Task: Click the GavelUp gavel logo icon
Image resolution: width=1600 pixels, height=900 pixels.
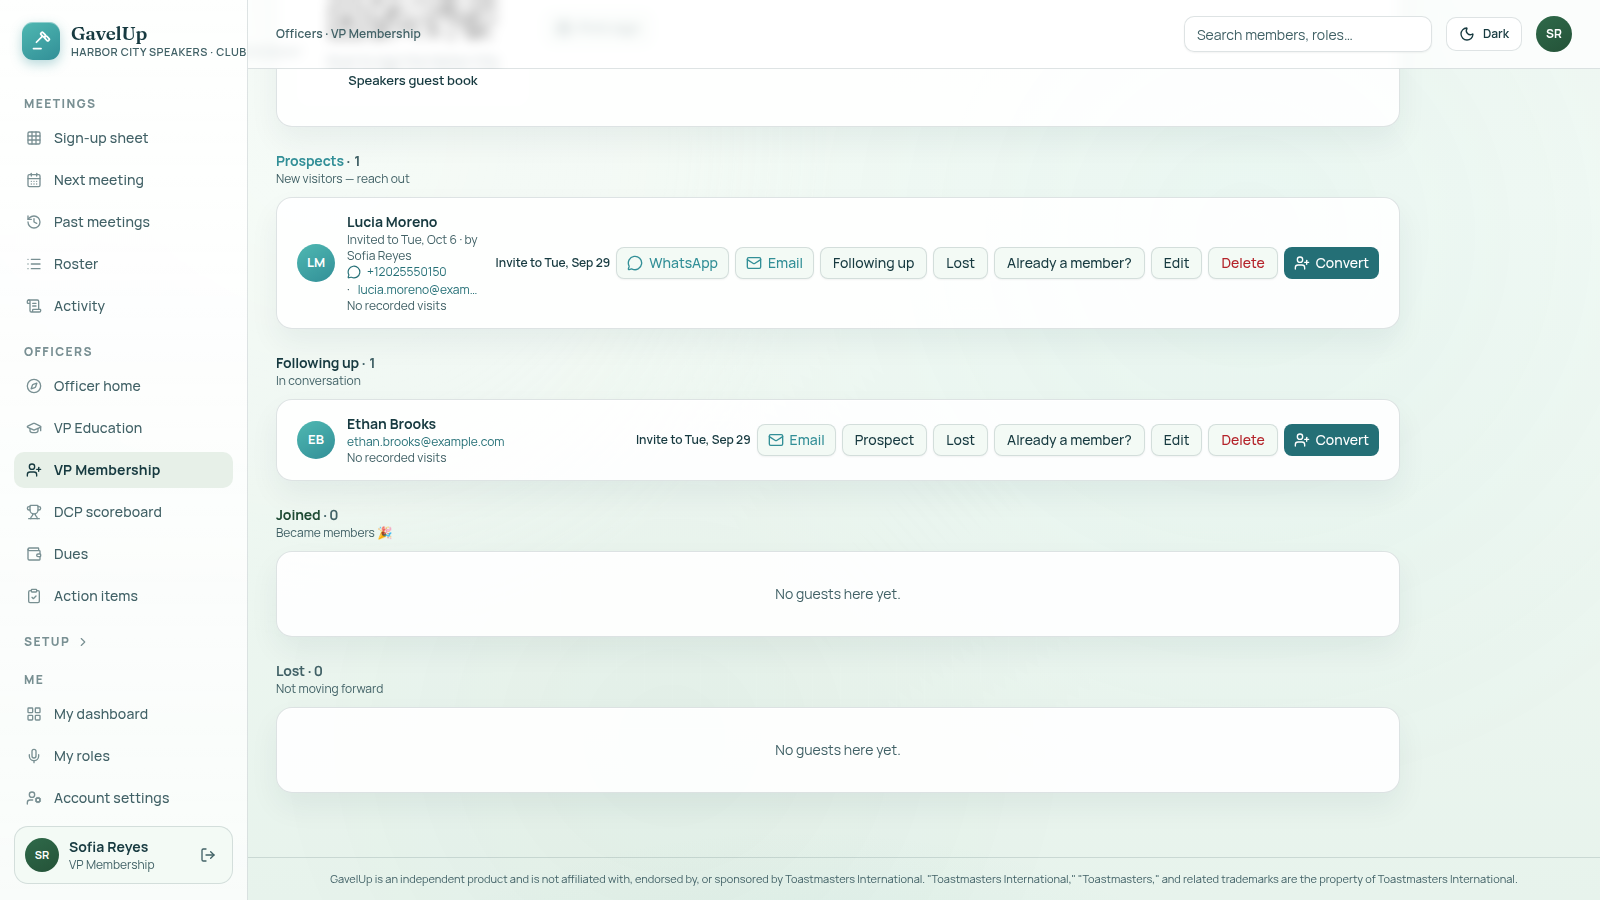Action: tap(41, 41)
